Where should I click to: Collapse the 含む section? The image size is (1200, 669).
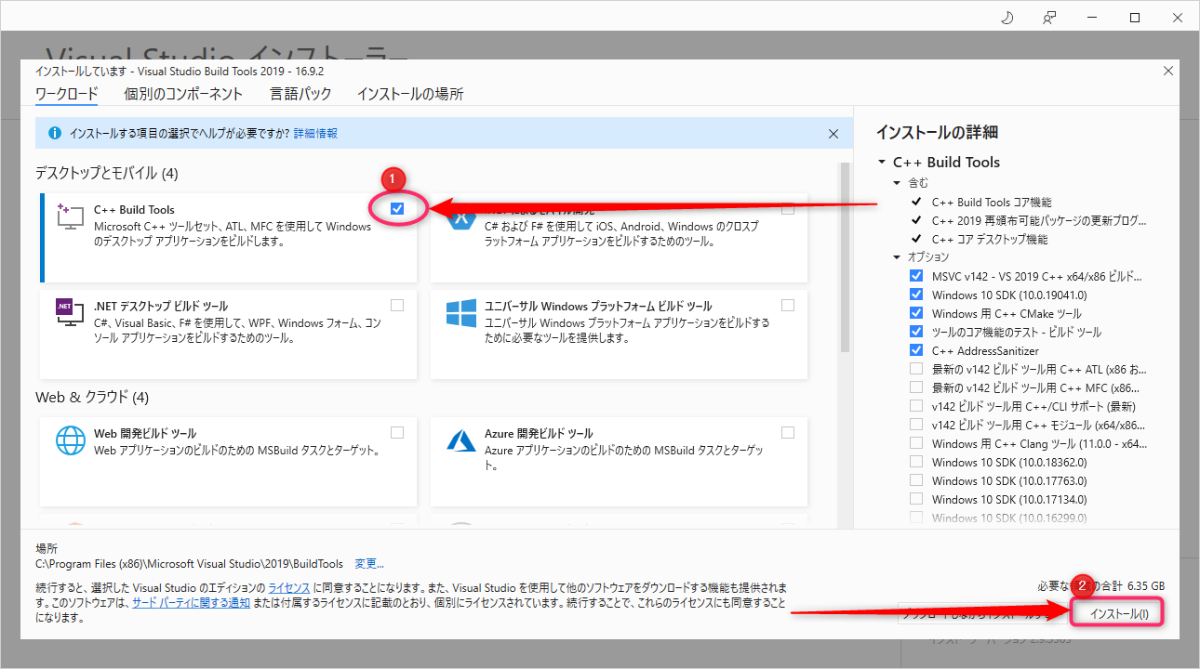[897, 183]
